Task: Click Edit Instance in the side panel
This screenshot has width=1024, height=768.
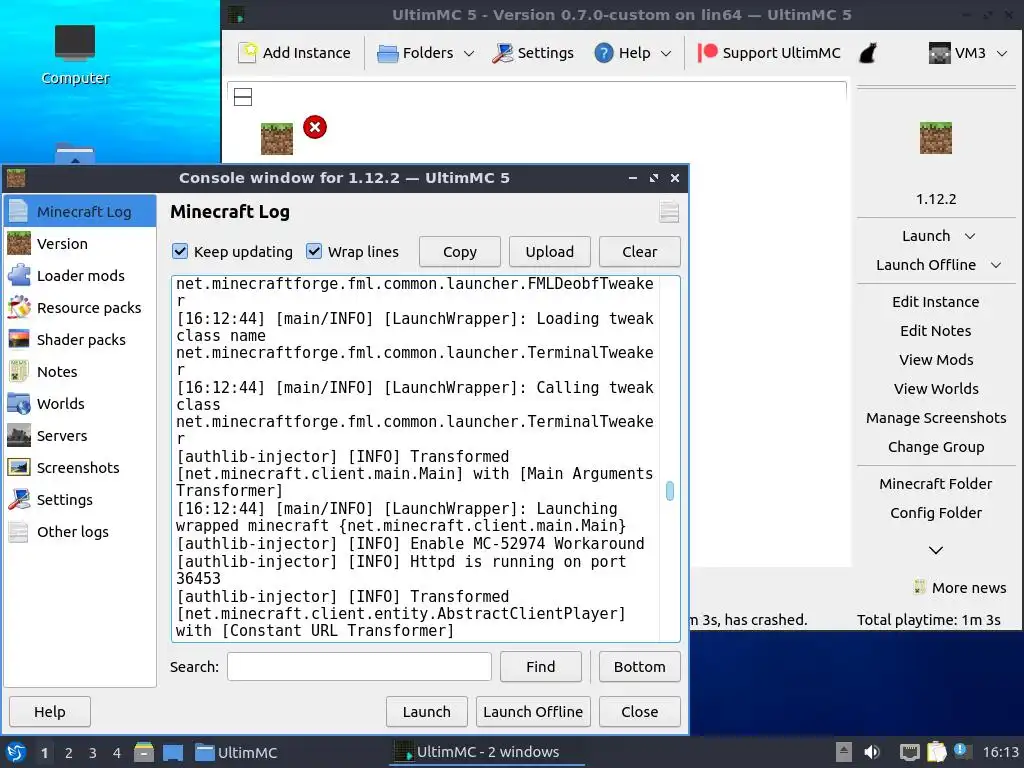Action: tap(936, 302)
